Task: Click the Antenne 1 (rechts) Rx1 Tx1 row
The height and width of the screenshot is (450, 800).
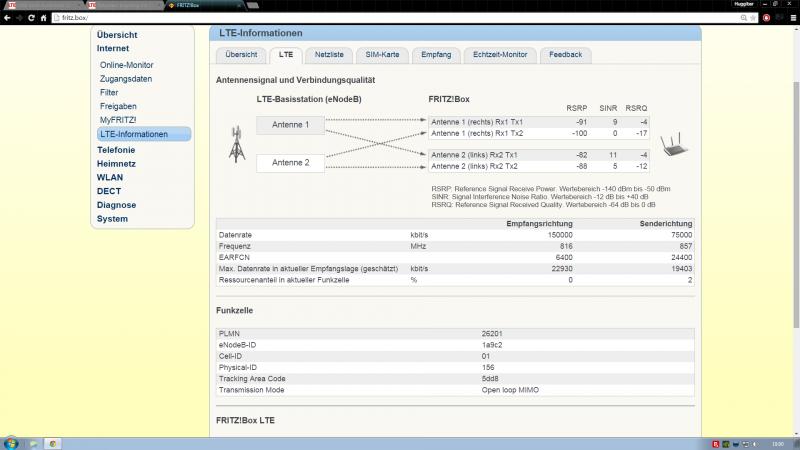Action: coord(539,122)
